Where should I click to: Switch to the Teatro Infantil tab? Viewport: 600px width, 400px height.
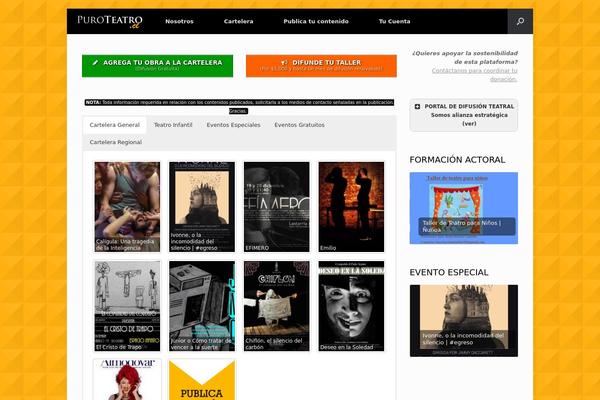tap(173, 125)
